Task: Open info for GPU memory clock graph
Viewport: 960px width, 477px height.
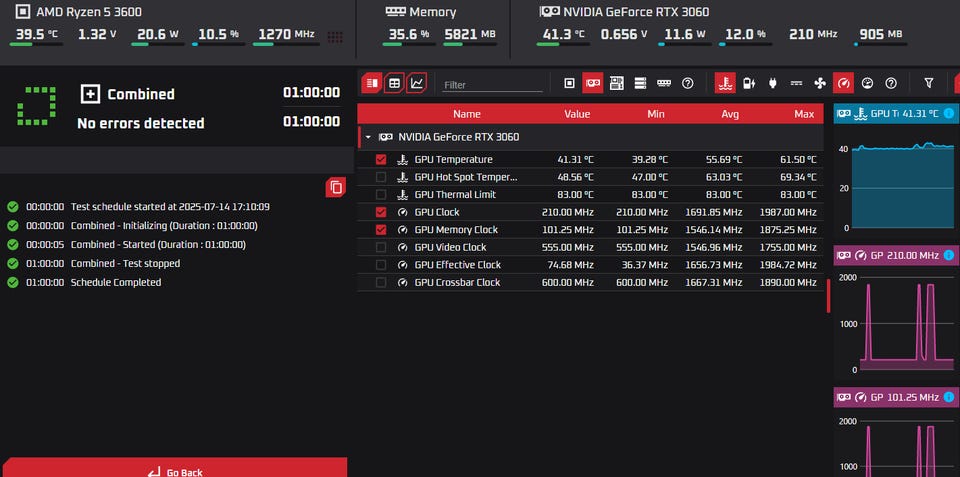Action: coord(949,397)
